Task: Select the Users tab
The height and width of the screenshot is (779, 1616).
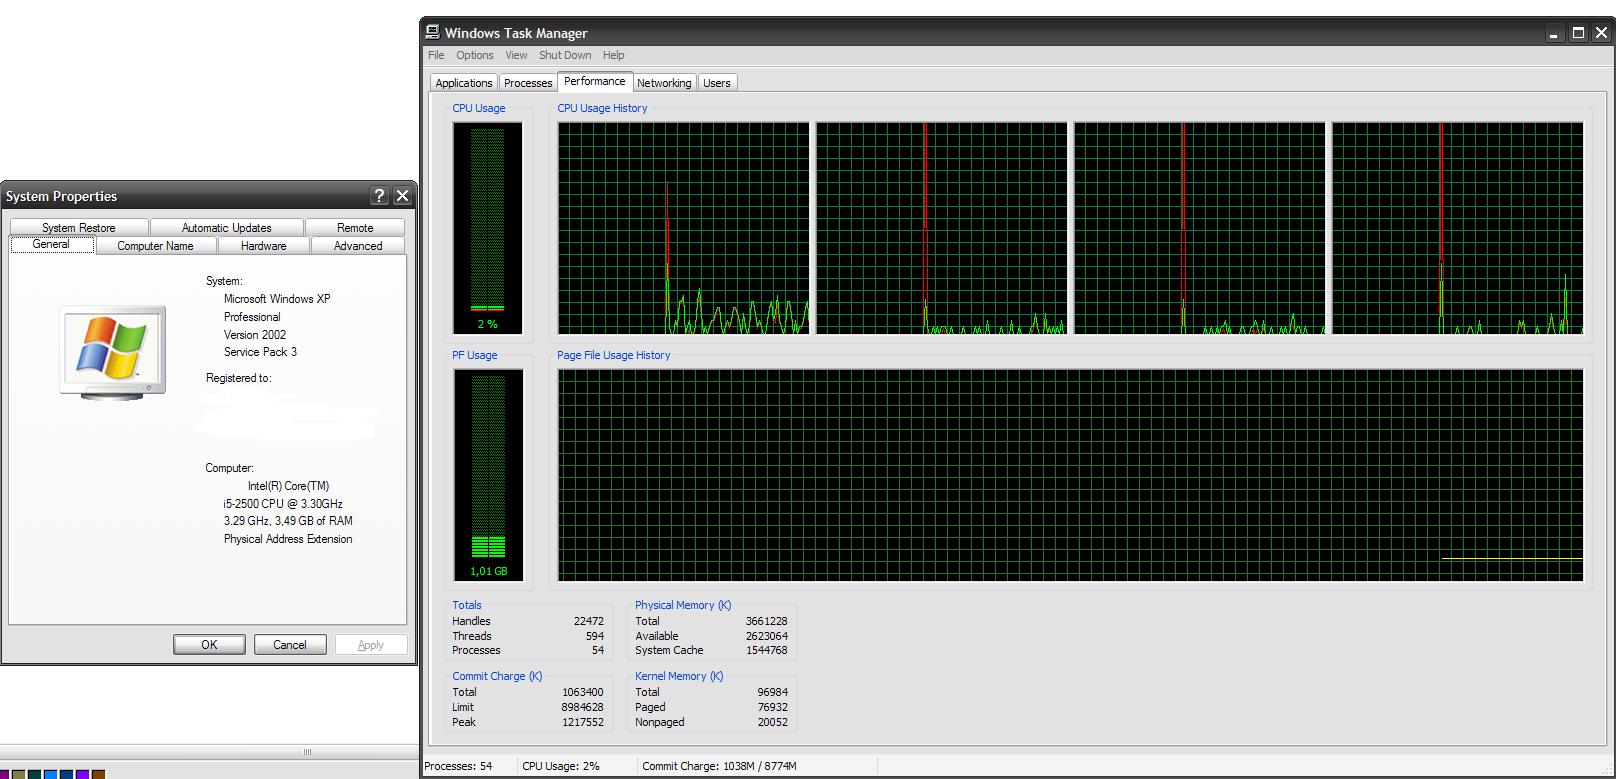Action: [x=716, y=83]
